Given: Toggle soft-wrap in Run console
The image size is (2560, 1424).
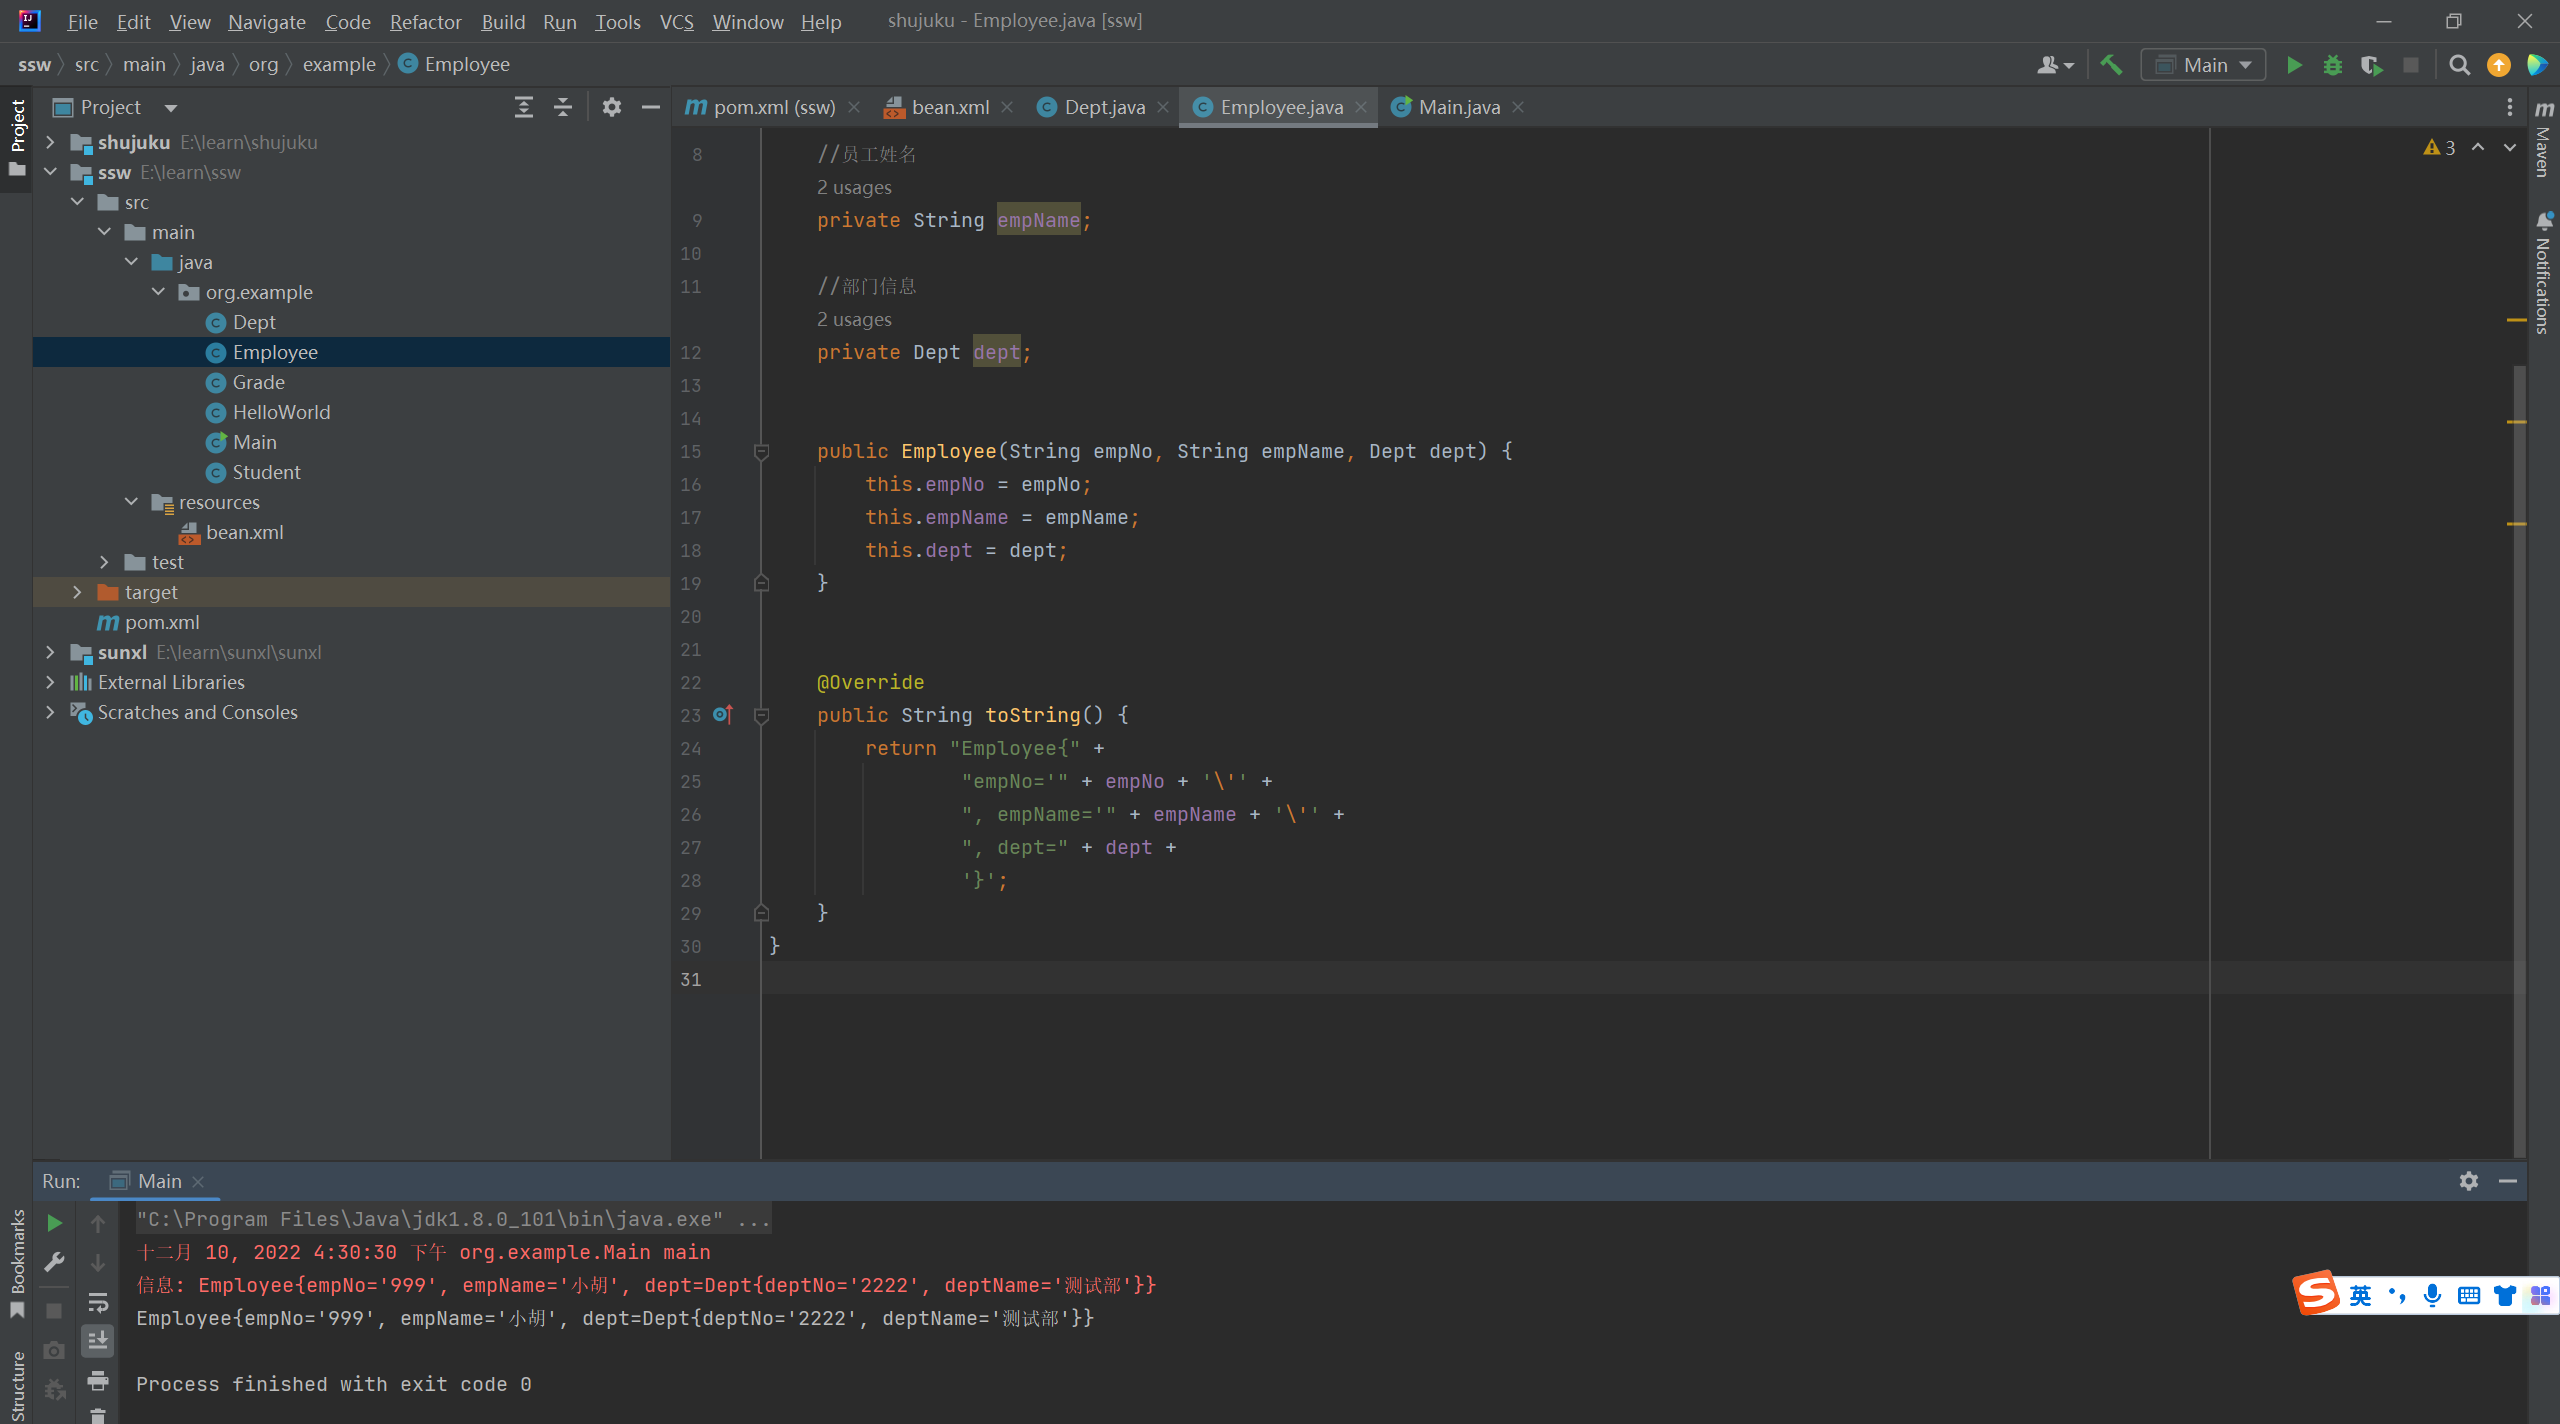Looking at the screenshot, I should click(x=98, y=1302).
